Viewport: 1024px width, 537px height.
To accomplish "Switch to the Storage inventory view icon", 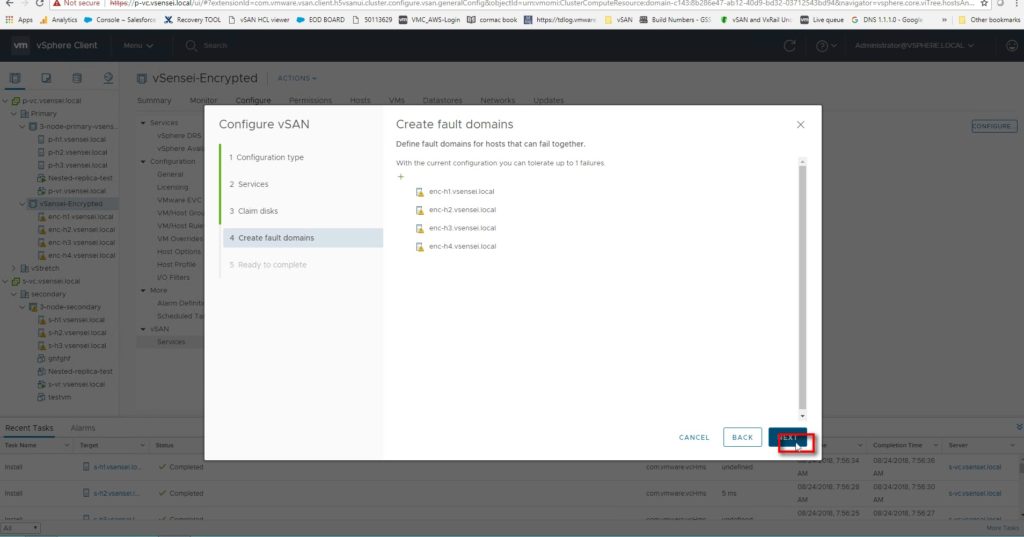I will tap(76, 78).
